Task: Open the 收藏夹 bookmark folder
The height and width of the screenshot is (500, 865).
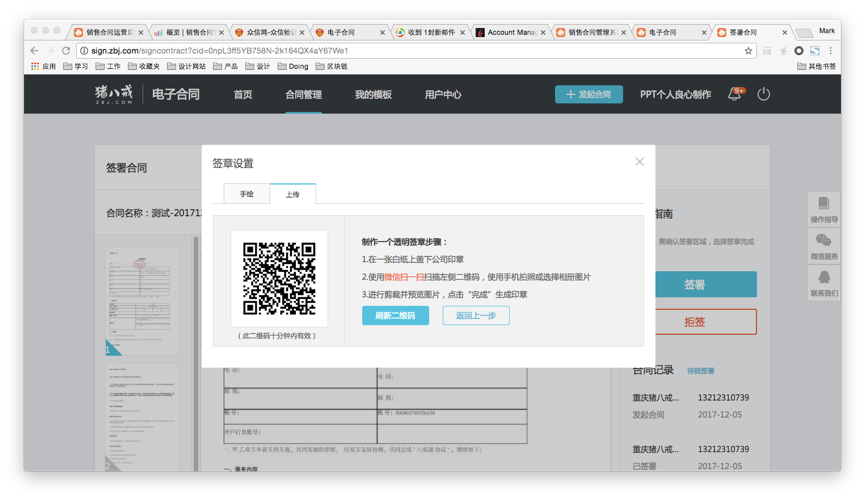Action: coord(143,66)
